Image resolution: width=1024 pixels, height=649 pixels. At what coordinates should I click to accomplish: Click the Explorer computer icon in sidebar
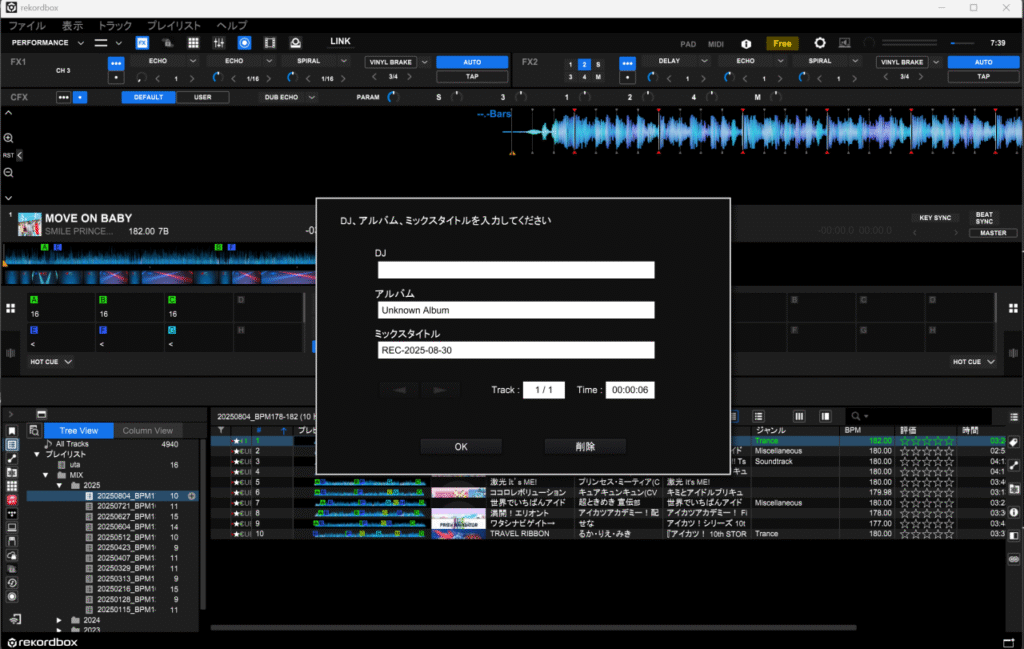click(12, 528)
